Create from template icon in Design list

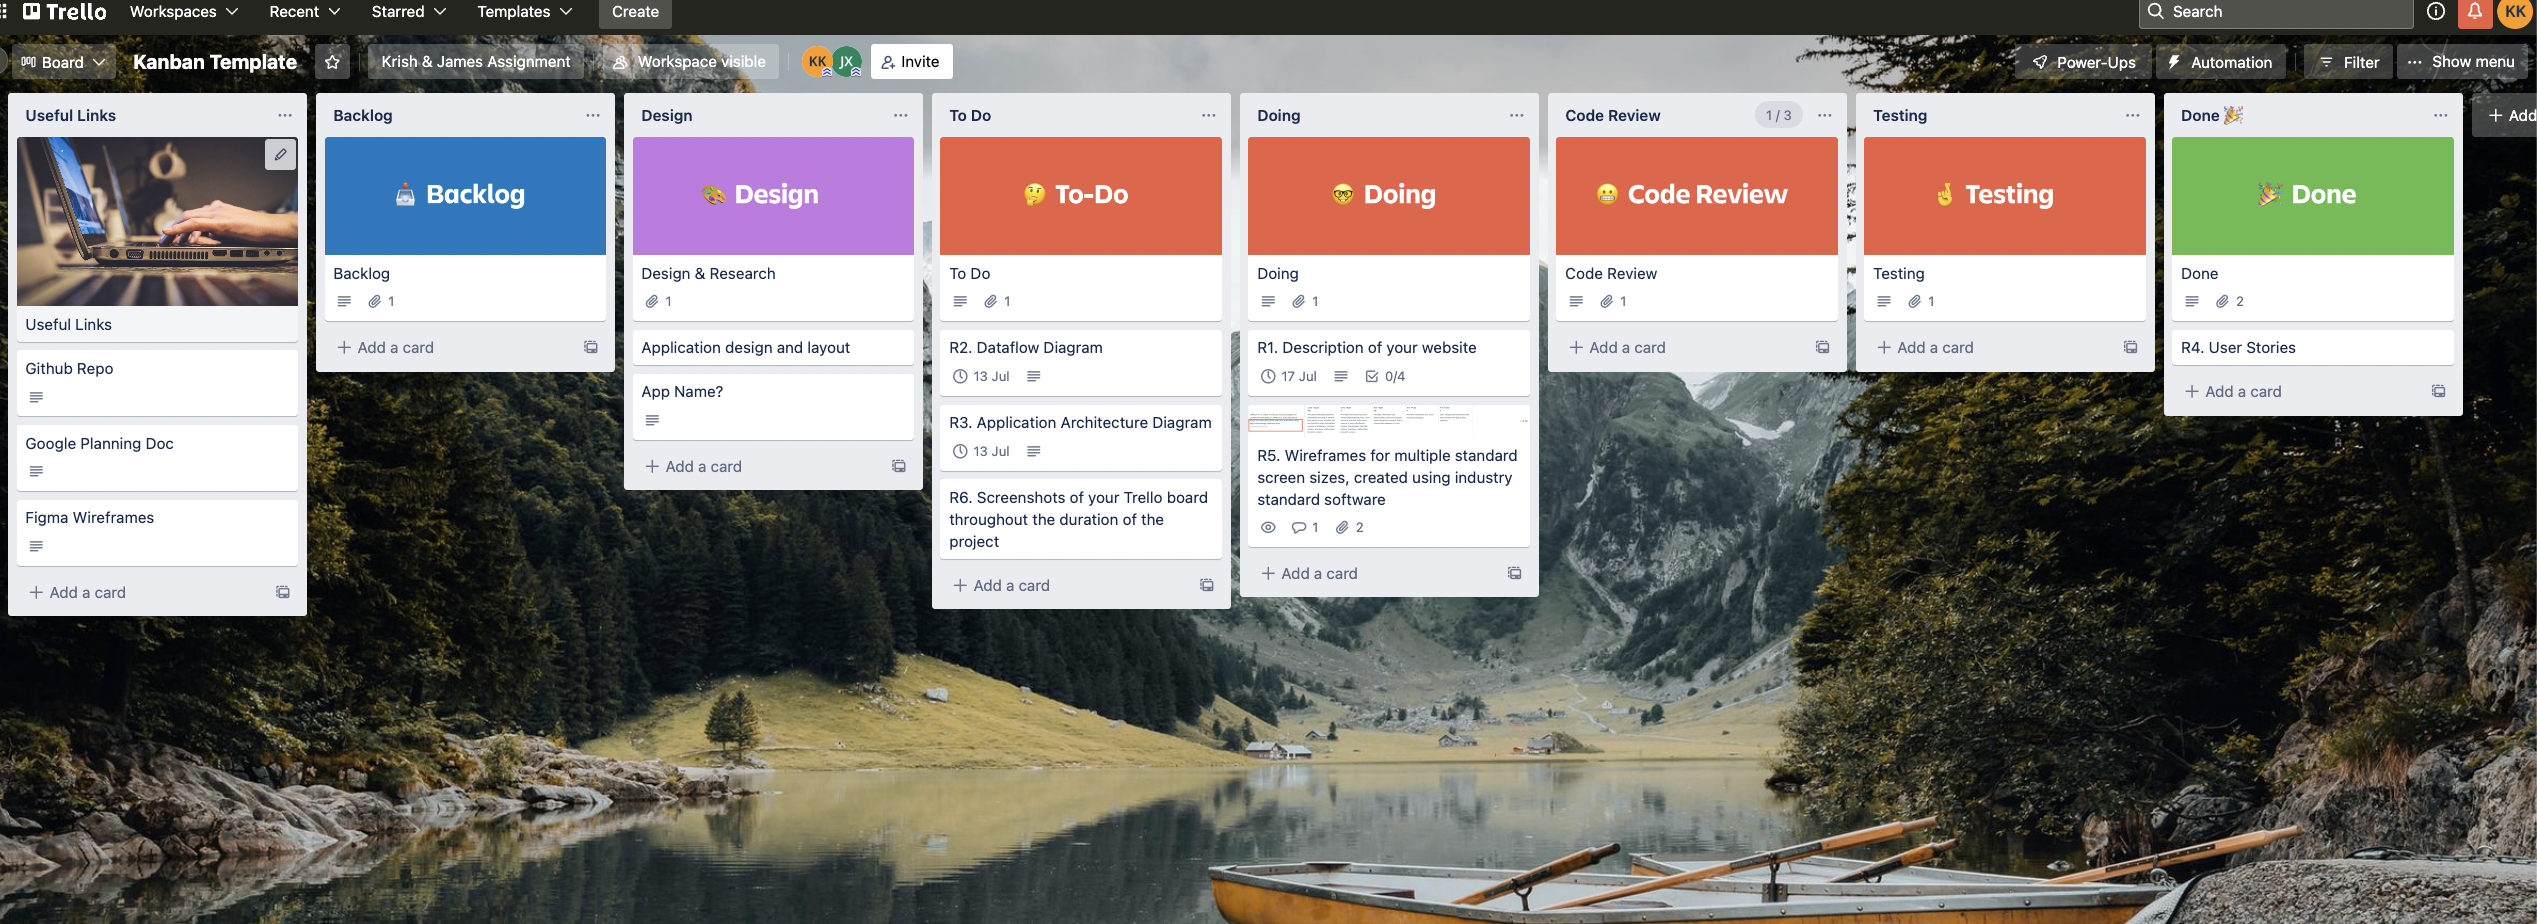(899, 467)
